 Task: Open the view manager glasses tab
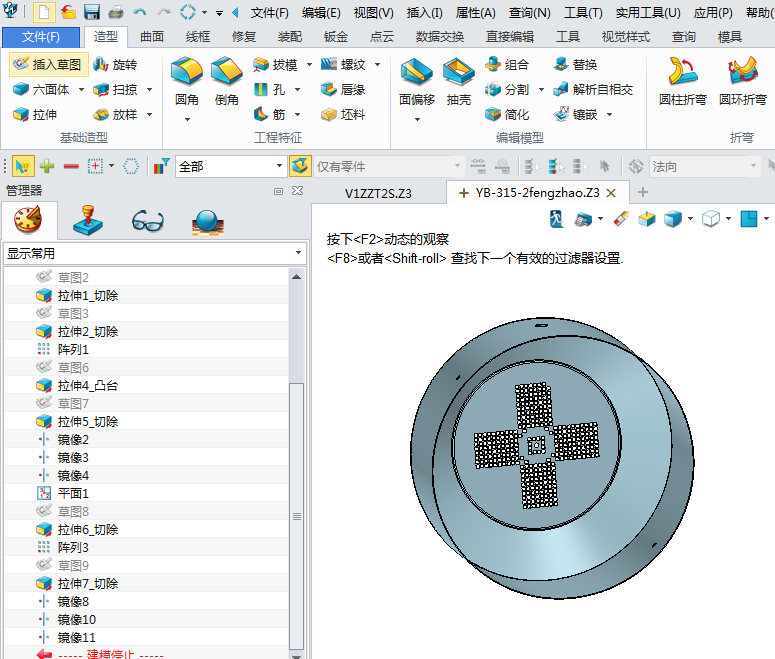click(148, 219)
